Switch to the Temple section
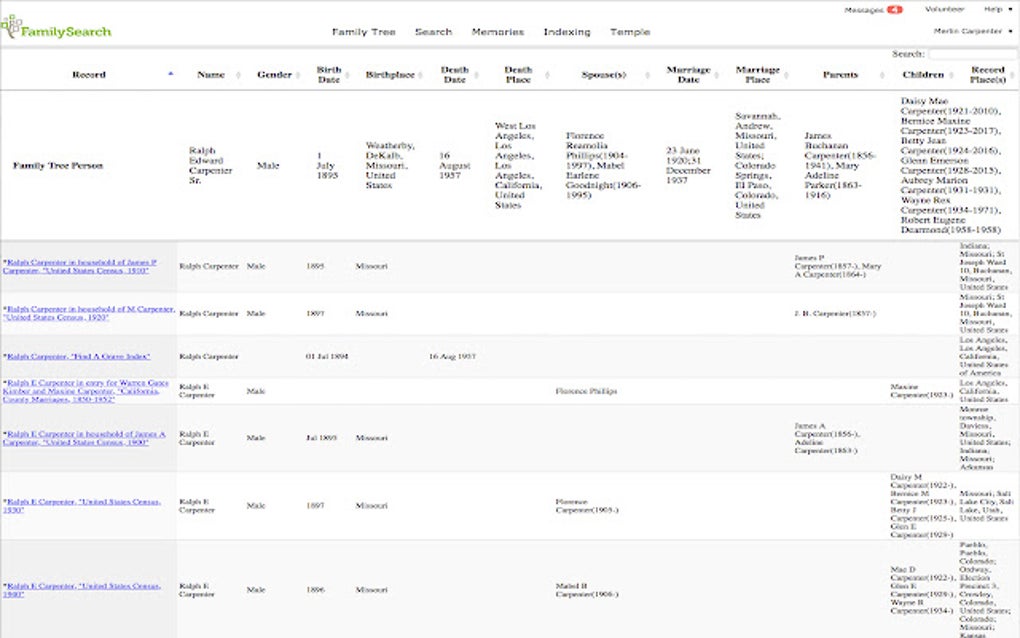This screenshot has height=638, width=1020. pos(630,32)
